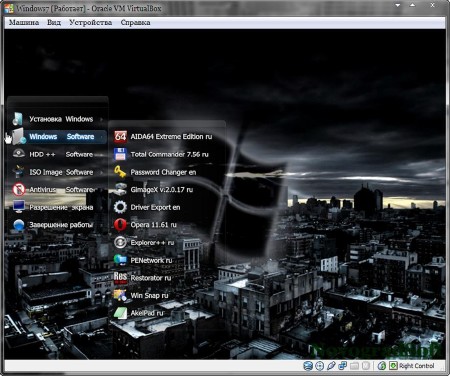Viewport: 450px width, 376px height.
Task: Choose Завершение работы entry
Action: click(x=57, y=225)
